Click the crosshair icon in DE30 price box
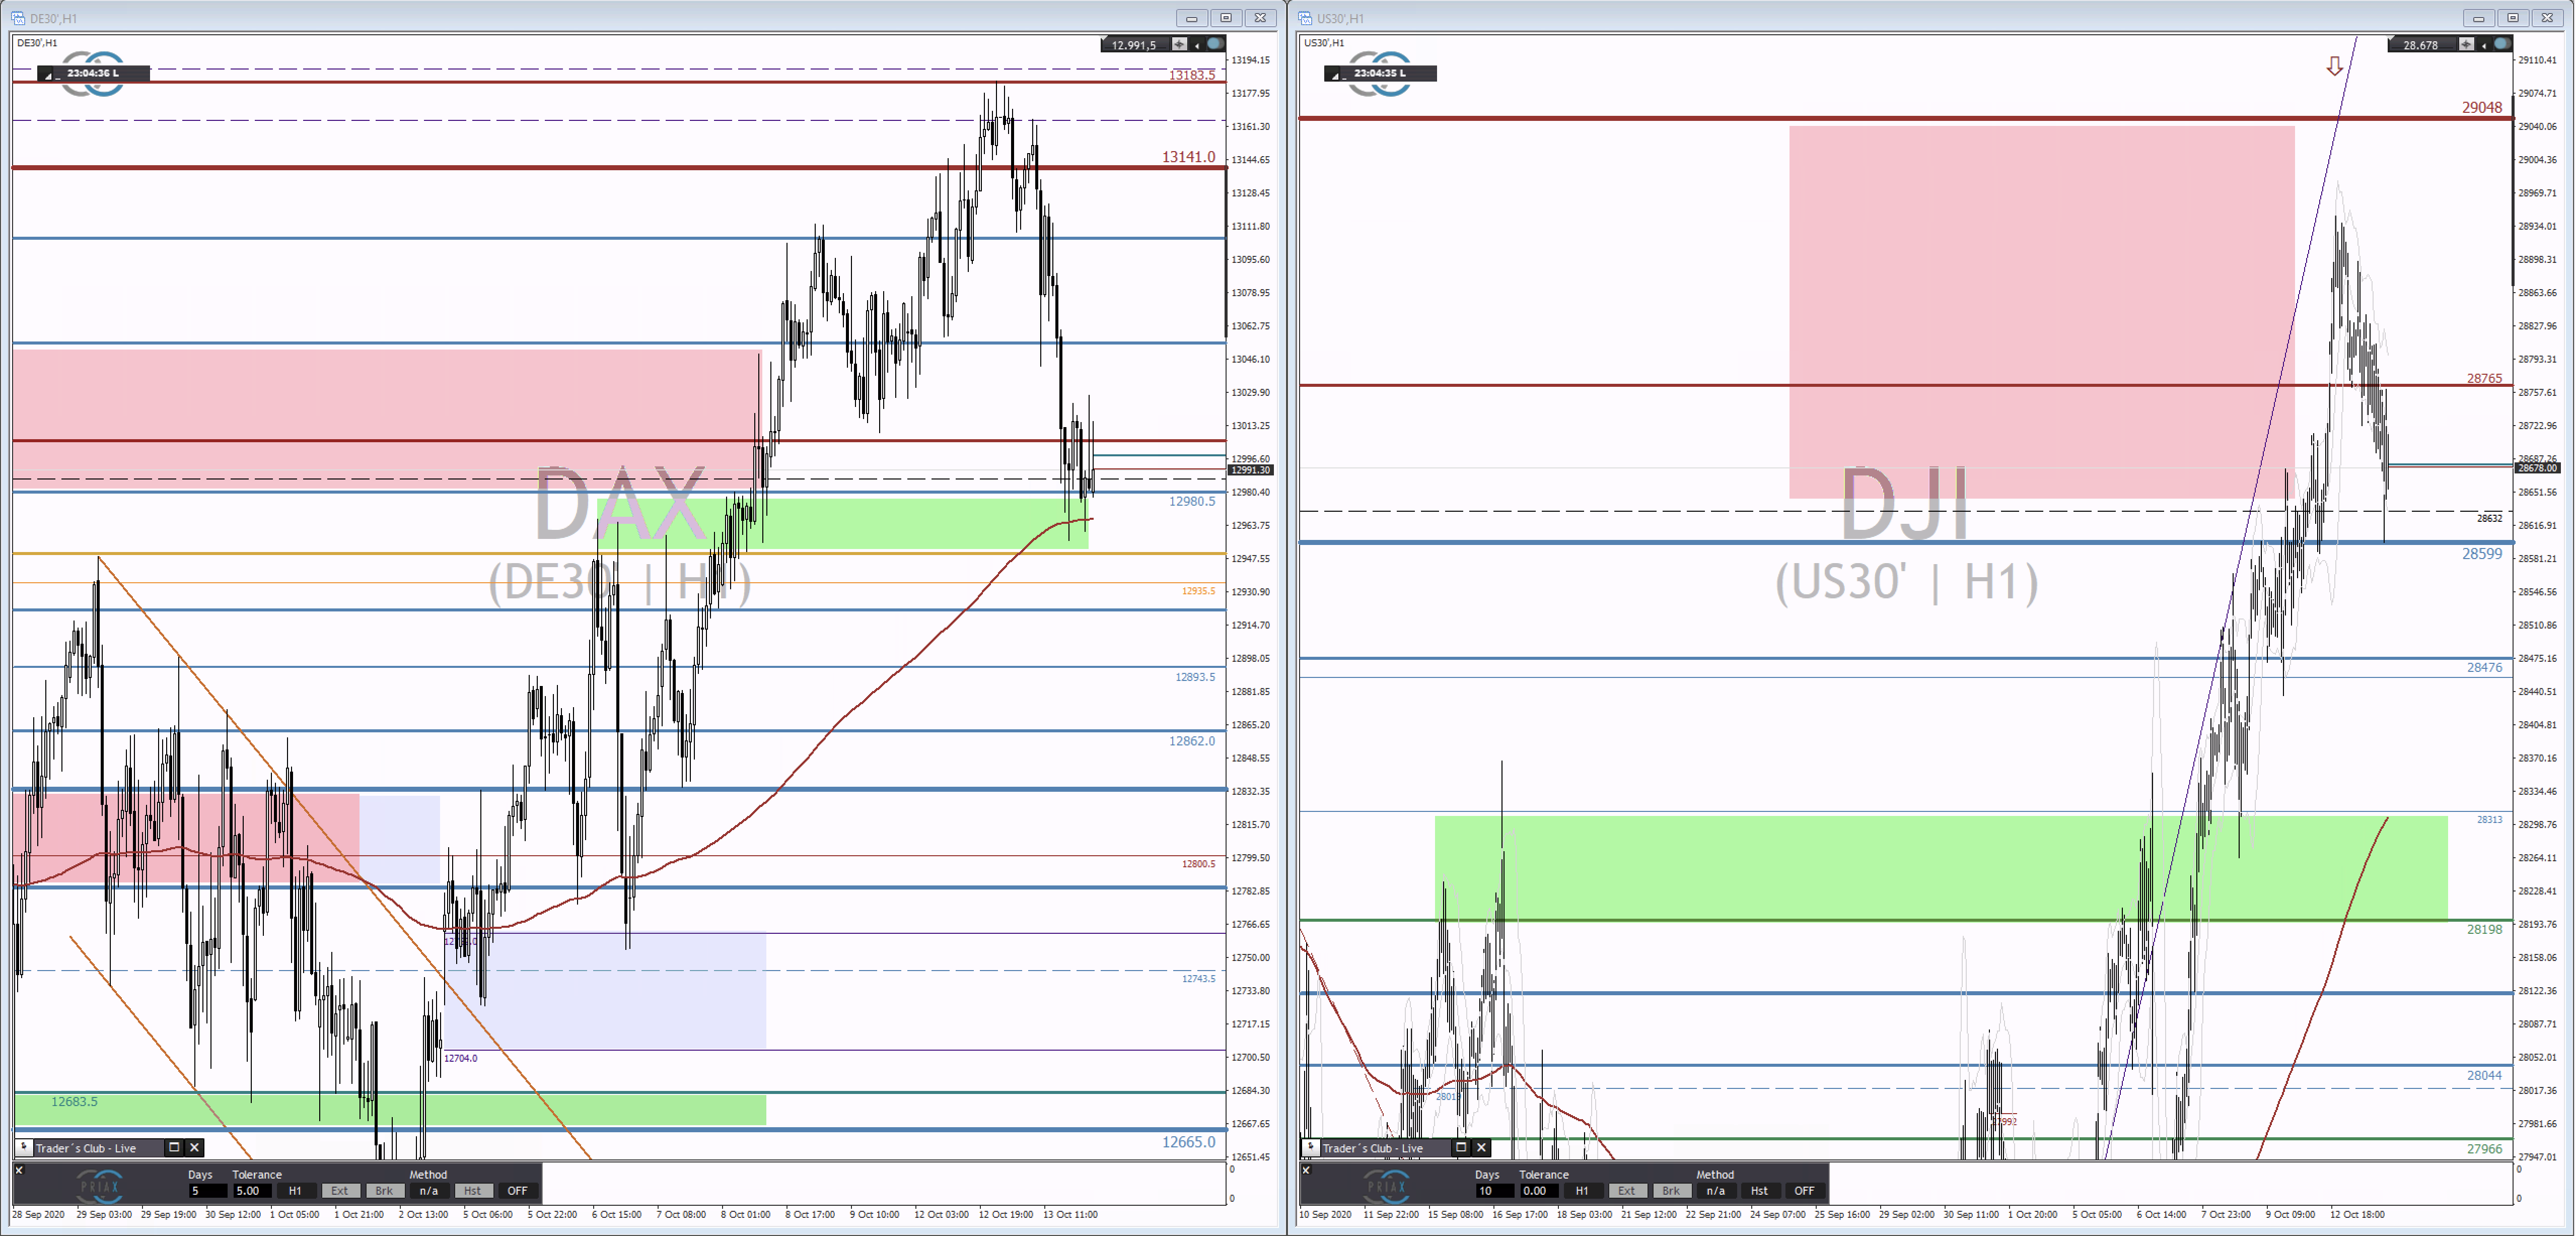 click(x=1179, y=44)
